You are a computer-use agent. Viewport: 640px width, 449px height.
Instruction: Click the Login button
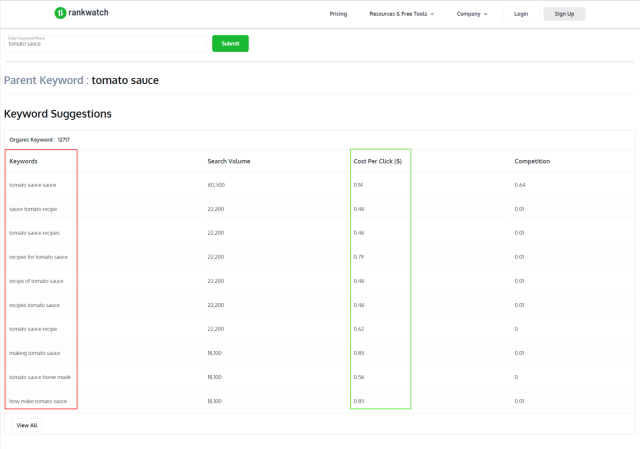point(520,14)
